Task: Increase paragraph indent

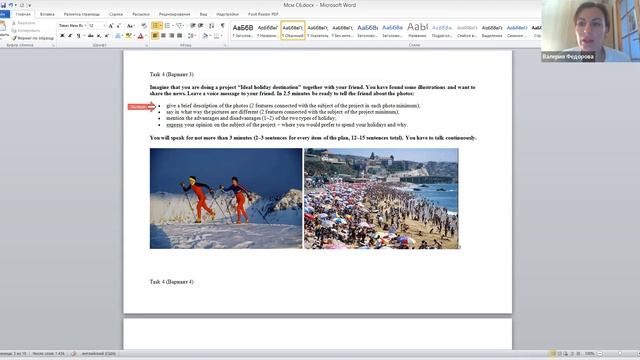Action: click(201, 26)
